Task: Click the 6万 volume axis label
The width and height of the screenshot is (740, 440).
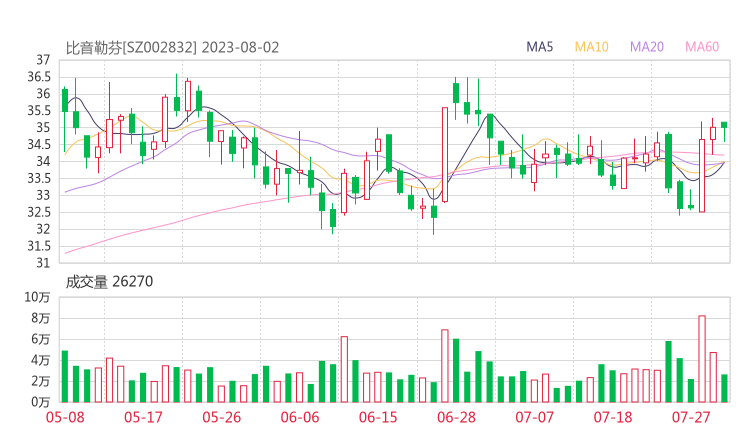Action: tap(41, 339)
